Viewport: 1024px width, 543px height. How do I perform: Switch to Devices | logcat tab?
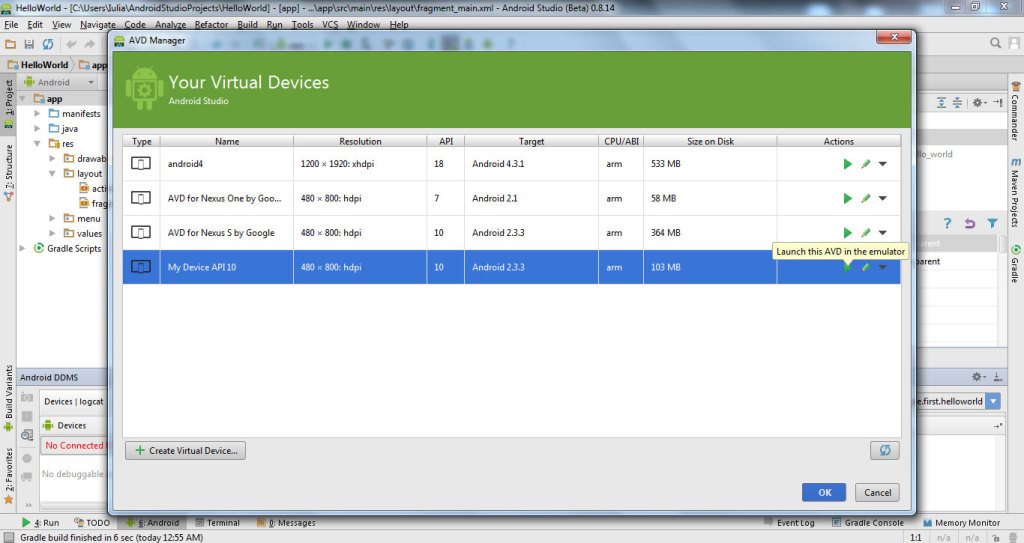click(x=73, y=401)
